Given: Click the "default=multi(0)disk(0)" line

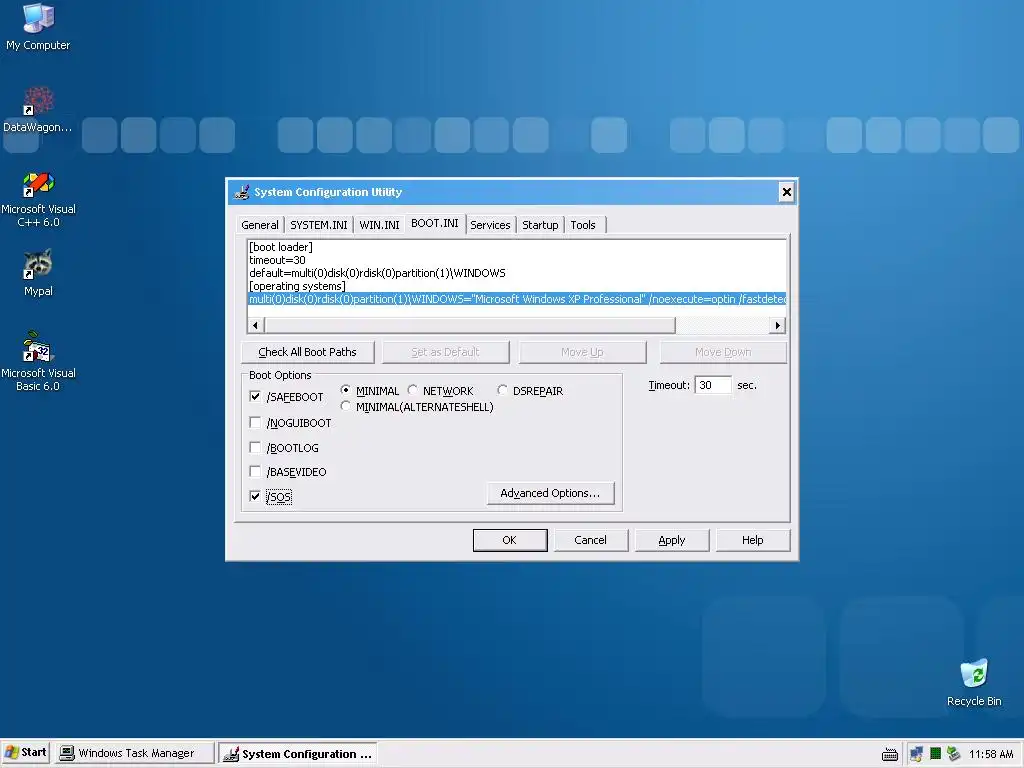Looking at the screenshot, I should click(377, 273).
